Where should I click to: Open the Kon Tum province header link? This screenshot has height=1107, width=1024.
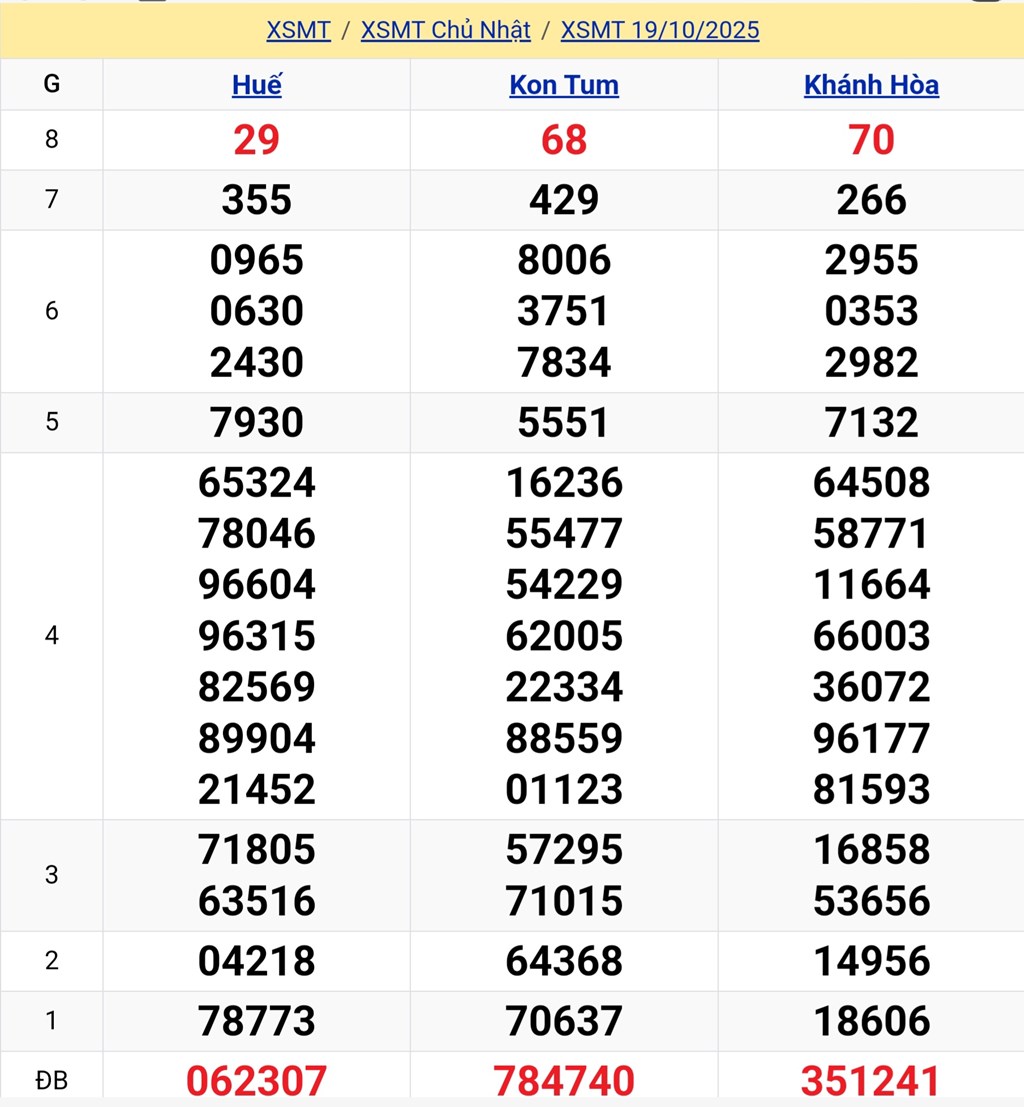tap(564, 85)
